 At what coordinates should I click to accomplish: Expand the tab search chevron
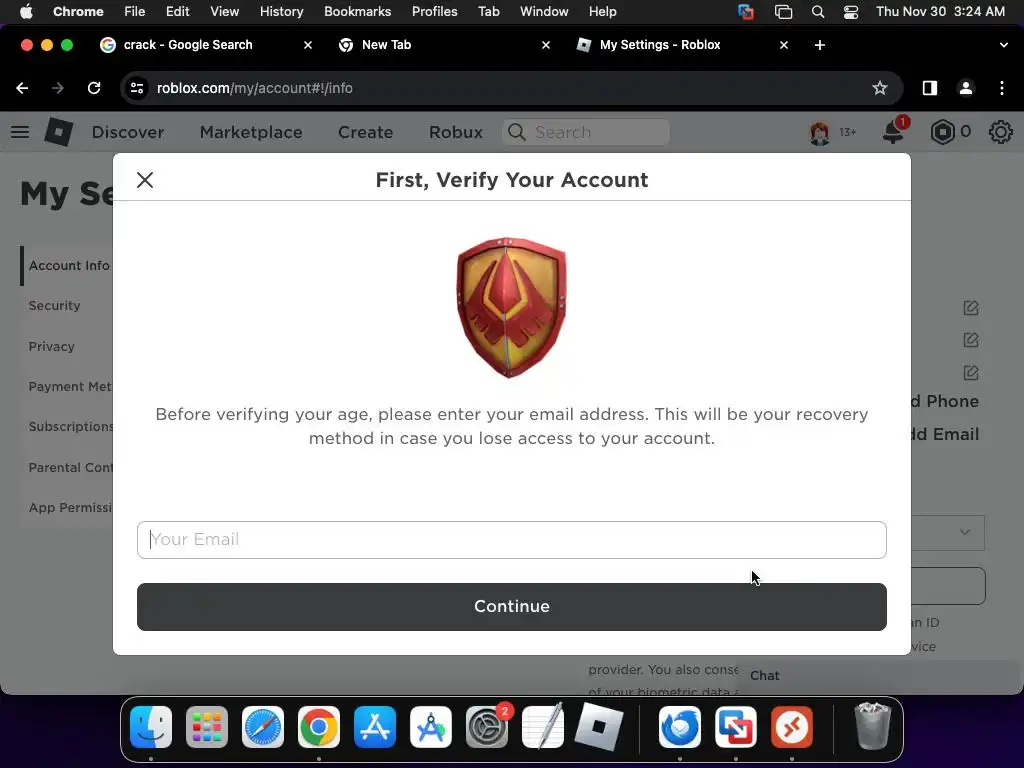pyautogui.click(x=1003, y=45)
